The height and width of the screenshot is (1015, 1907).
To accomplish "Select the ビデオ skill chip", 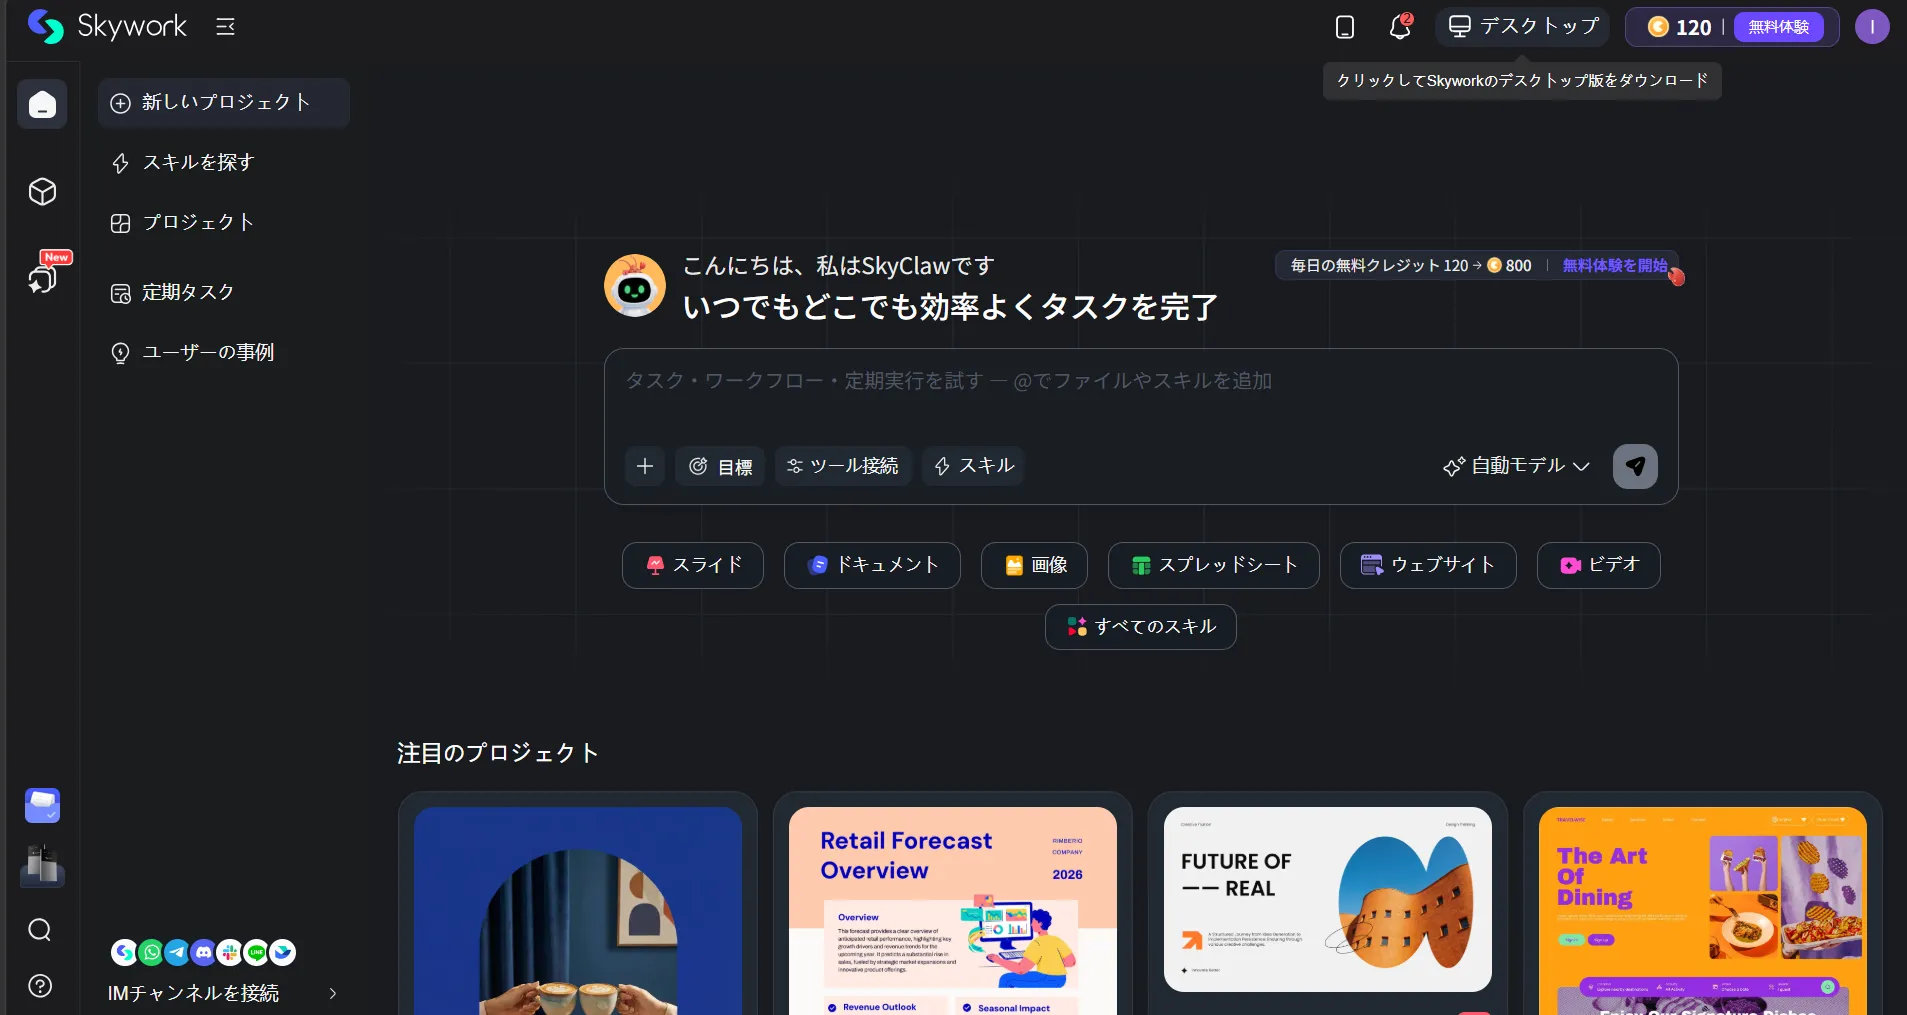I will (x=1599, y=565).
